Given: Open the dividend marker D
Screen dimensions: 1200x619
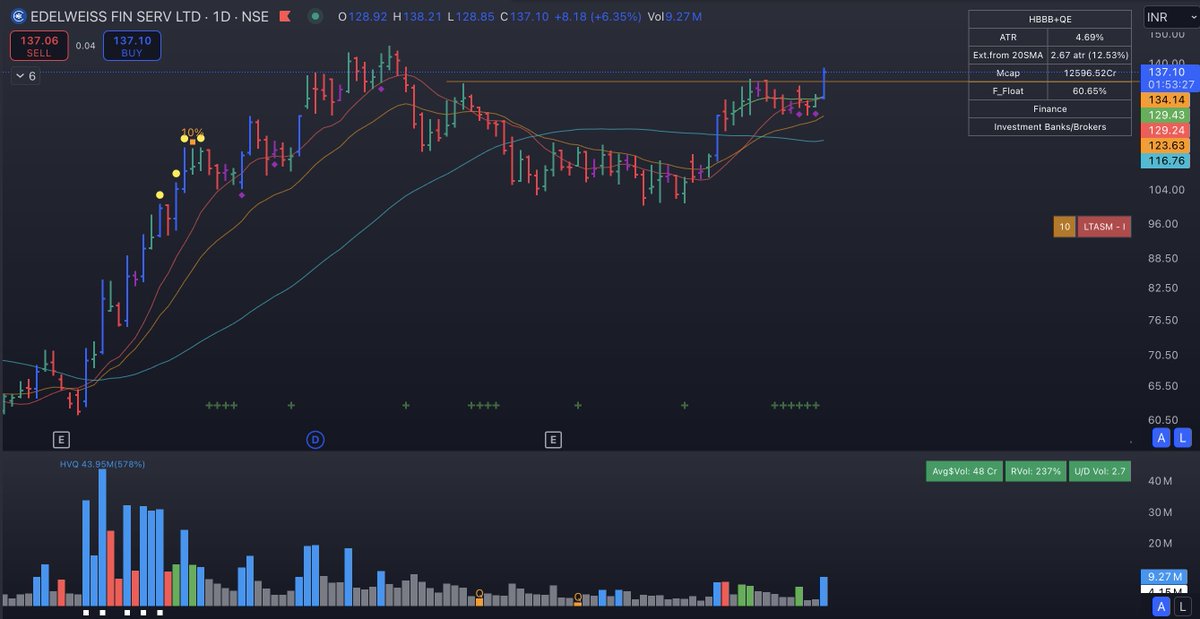Looking at the screenshot, I should tap(315, 439).
